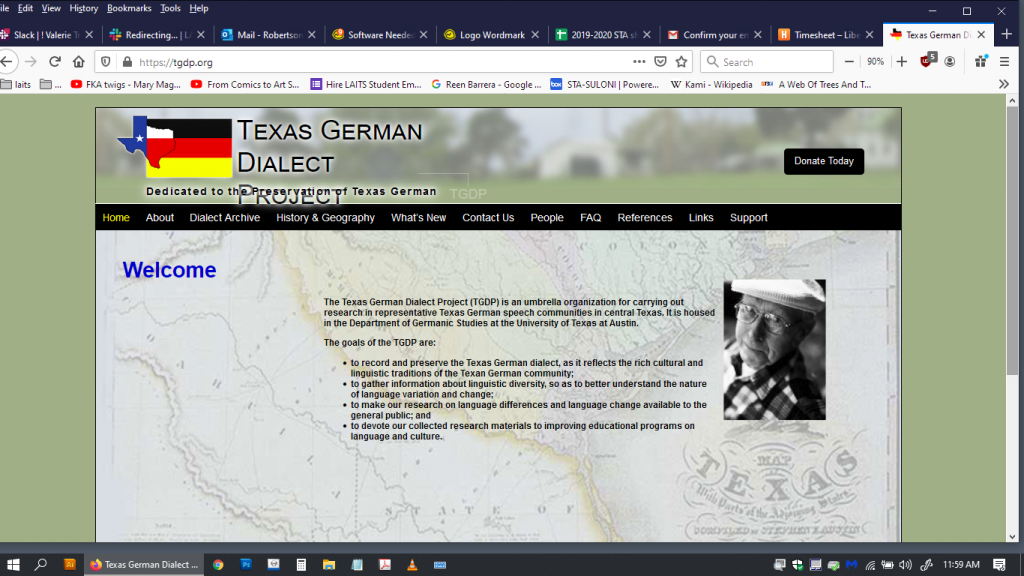The width and height of the screenshot is (1024, 576).
Task: Open the Windows notification center
Action: click(x=999, y=564)
